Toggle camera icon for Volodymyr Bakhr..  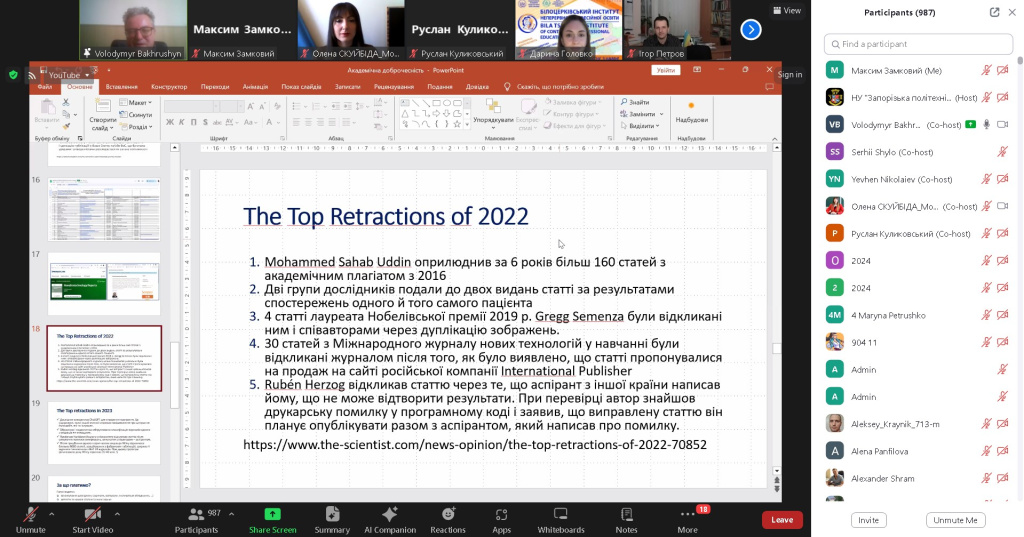(x=1002, y=125)
